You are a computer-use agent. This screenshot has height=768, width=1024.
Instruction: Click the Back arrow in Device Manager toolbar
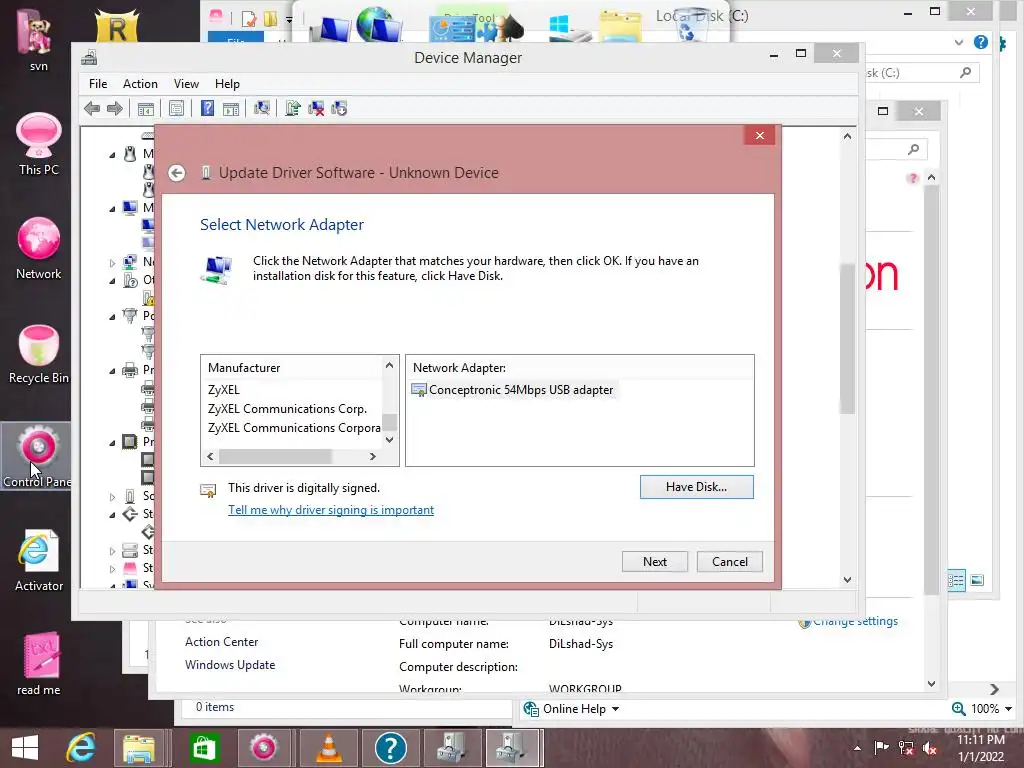[92, 108]
